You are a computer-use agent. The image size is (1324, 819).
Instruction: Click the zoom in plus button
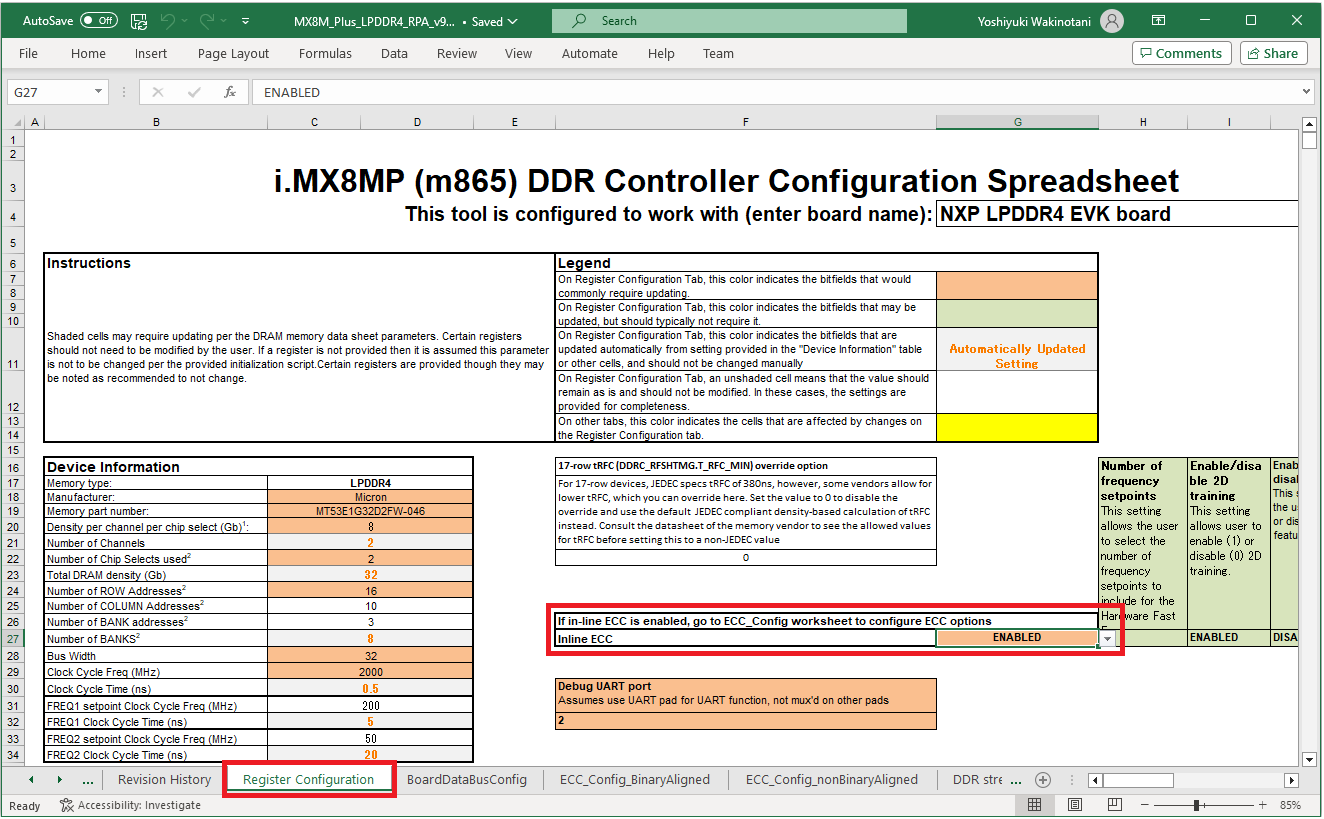pos(1264,805)
